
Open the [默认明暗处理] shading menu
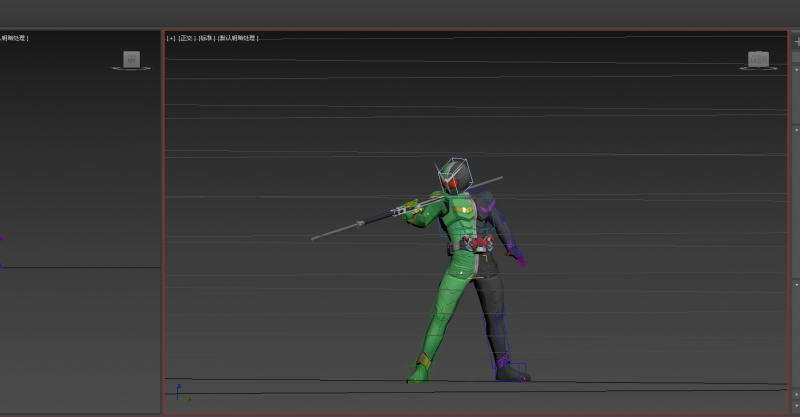(x=238, y=38)
